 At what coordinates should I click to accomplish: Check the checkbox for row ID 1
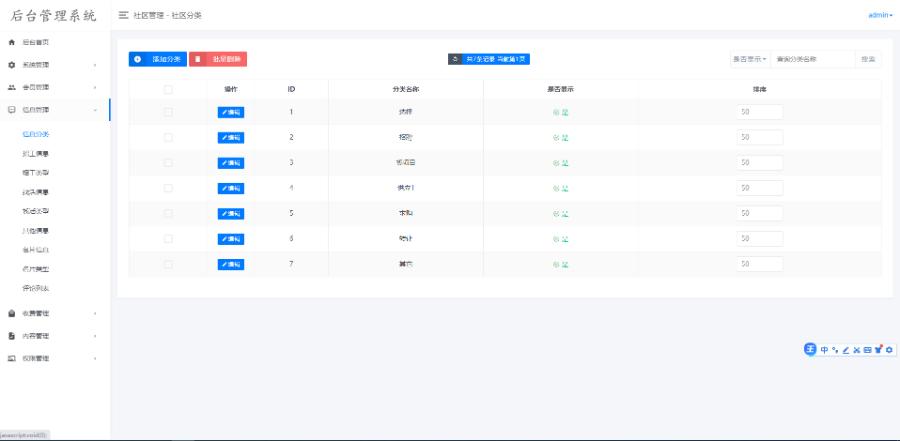pyautogui.click(x=168, y=112)
